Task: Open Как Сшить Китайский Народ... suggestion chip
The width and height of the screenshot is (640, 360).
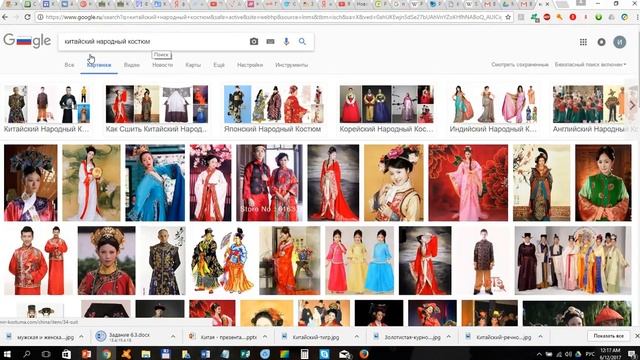Action: coord(157,109)
